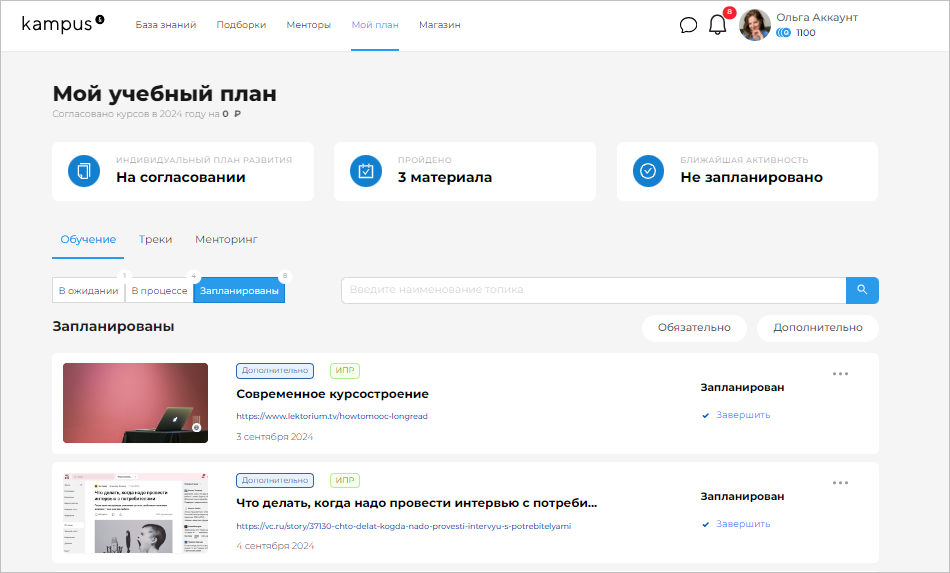
Task: Click the kampus logo
Action: point(62,24)
